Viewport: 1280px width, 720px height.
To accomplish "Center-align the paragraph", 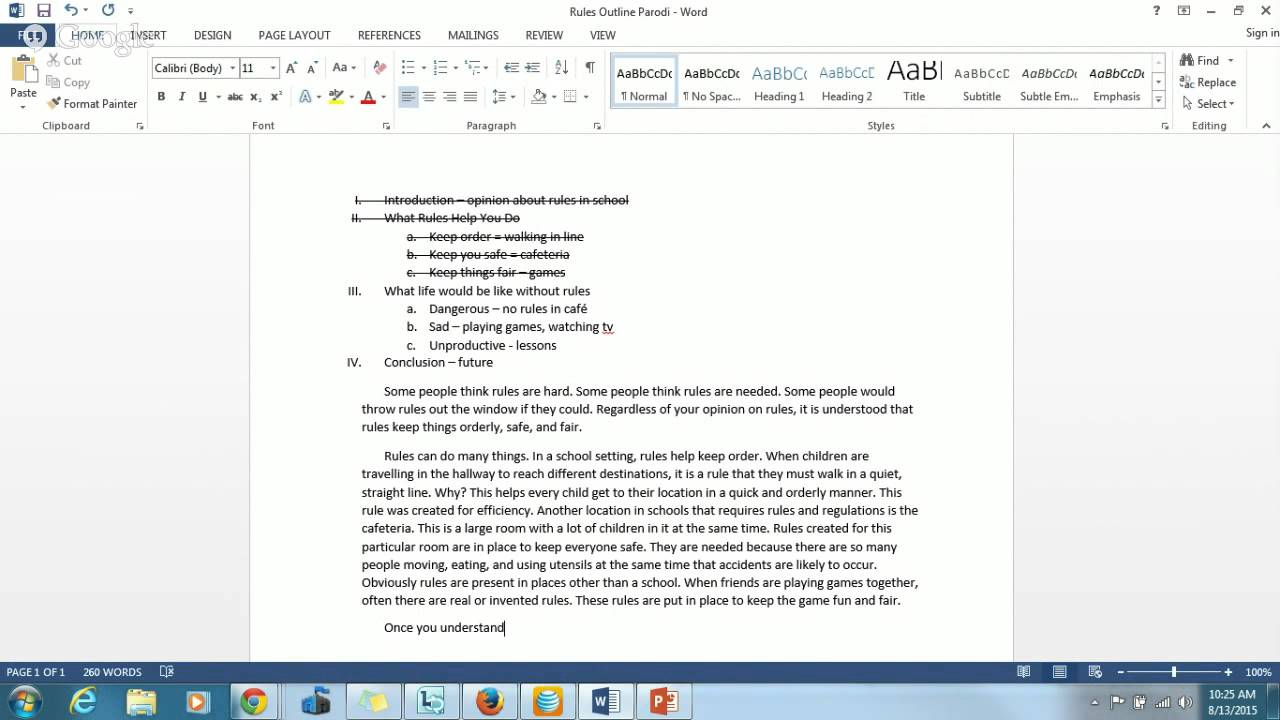I will 429,97.
